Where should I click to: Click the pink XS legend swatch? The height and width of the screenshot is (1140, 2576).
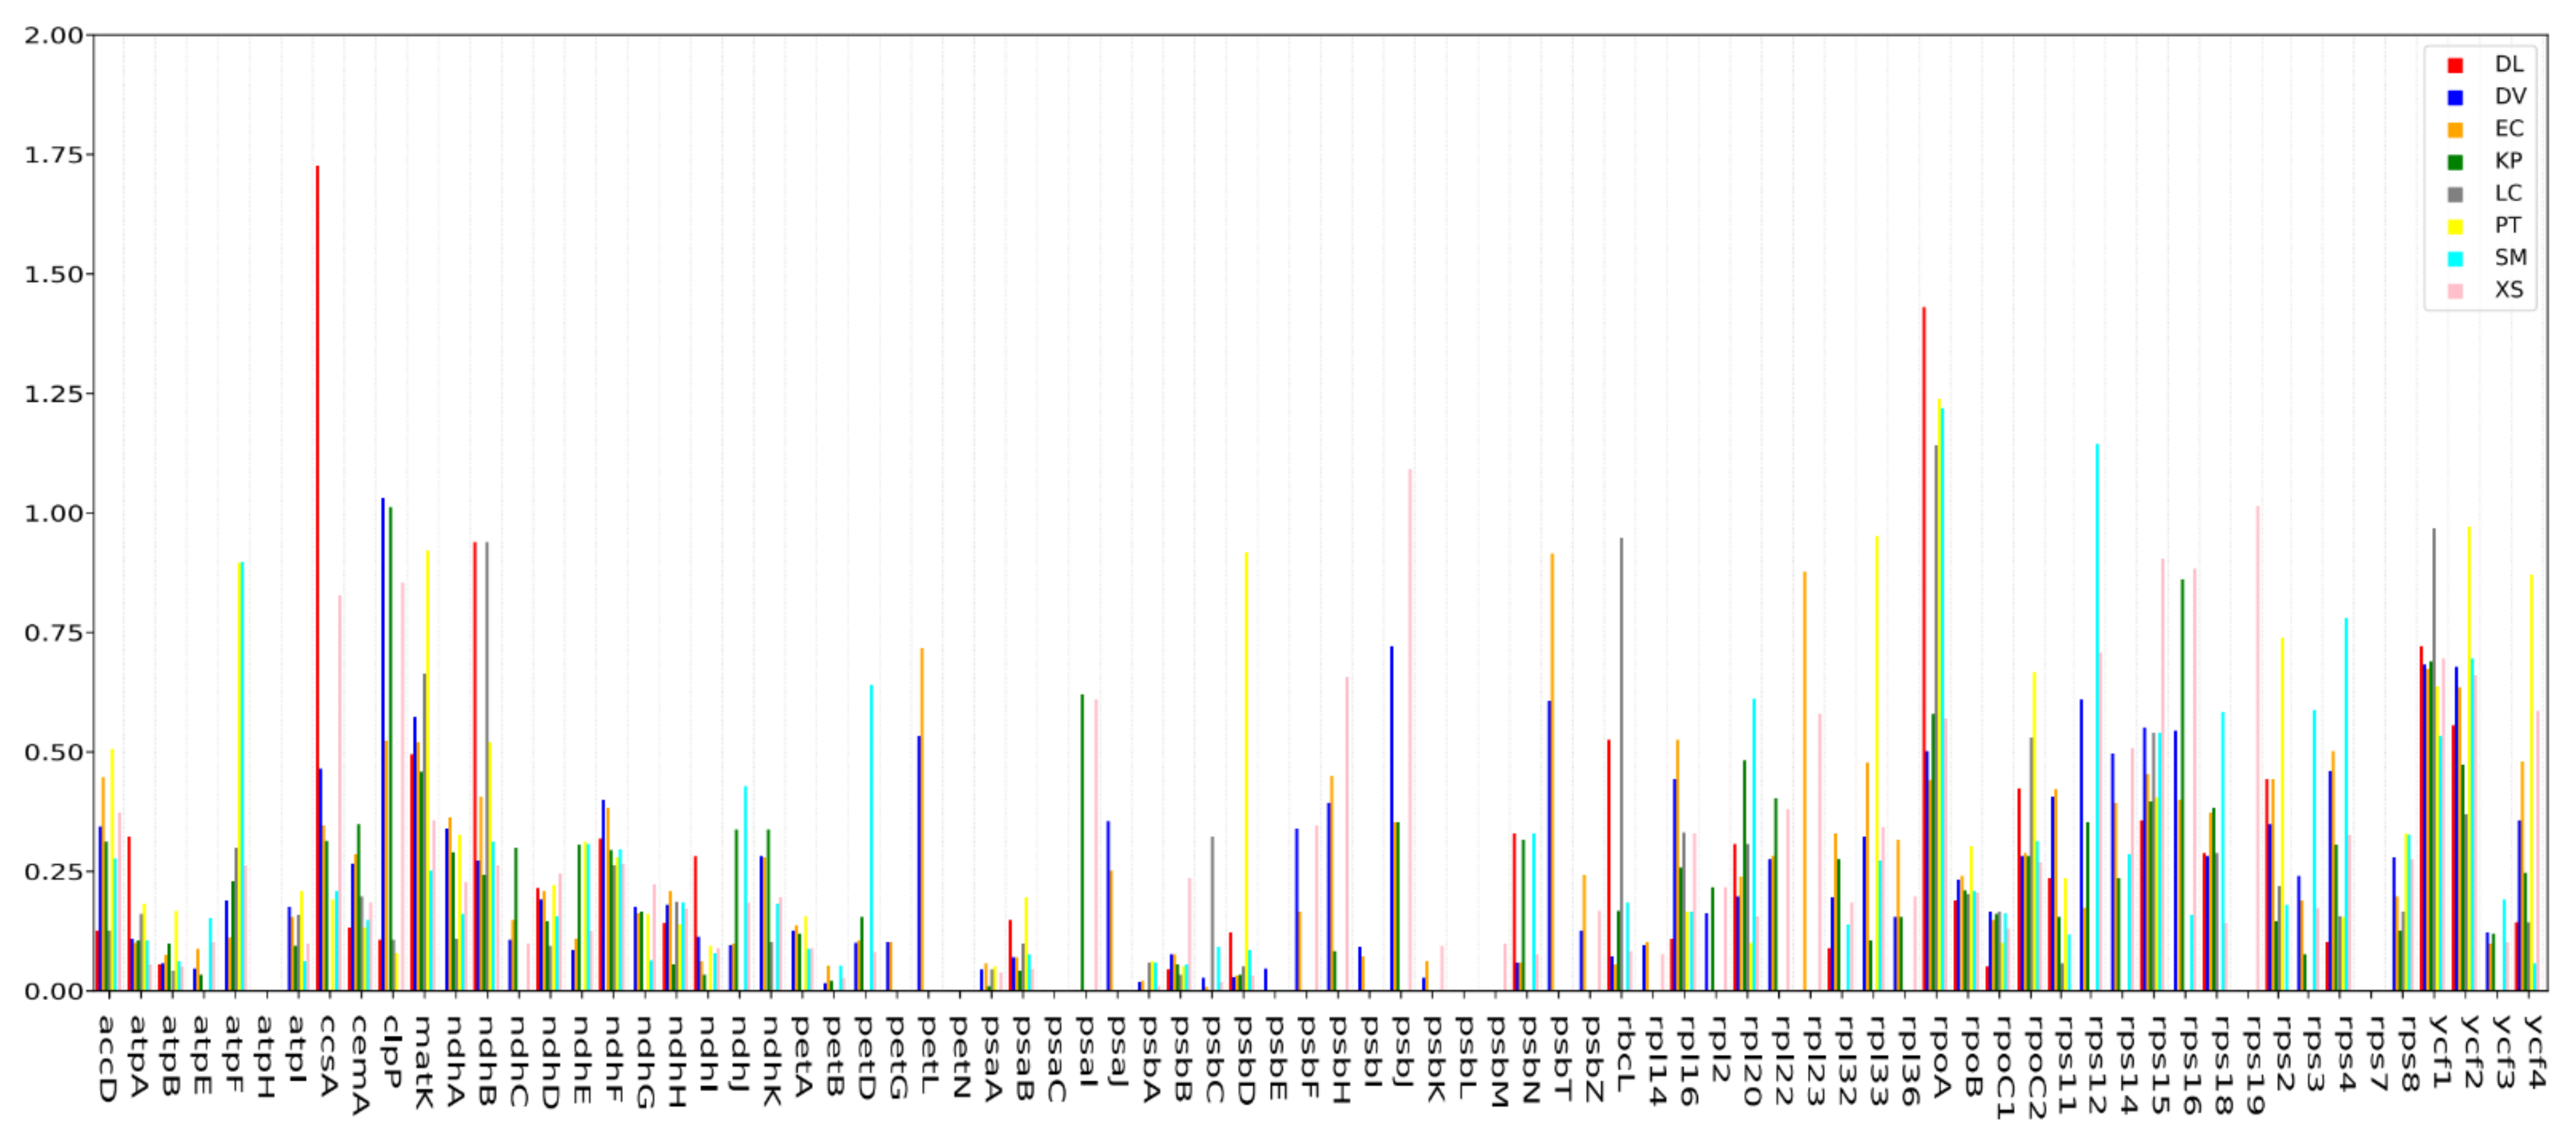pyautogui.click(x=2454, y=291)
